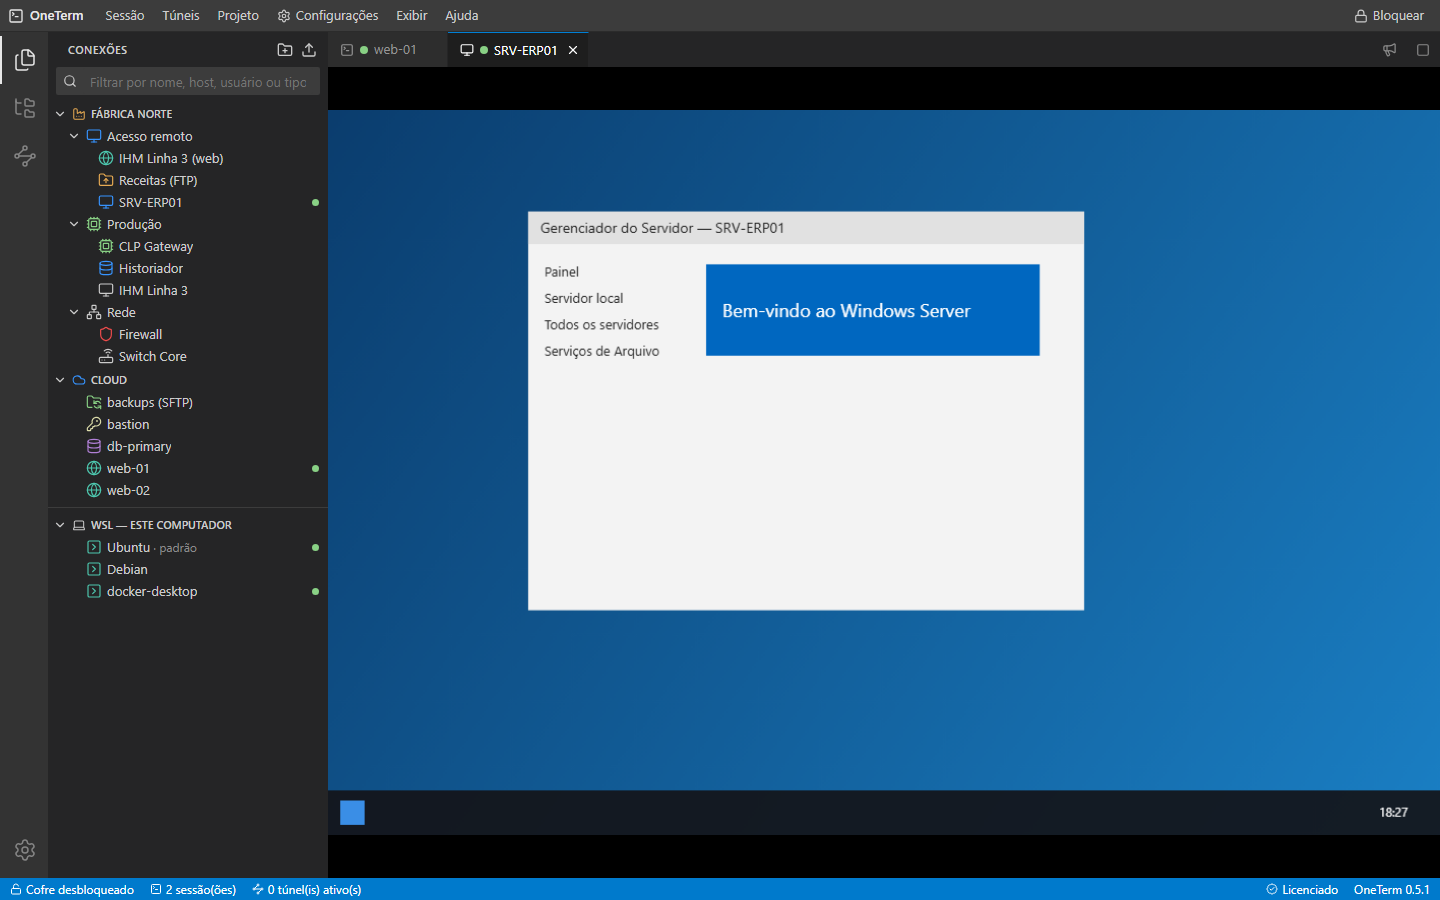Click the Receitas (FTP) folder icon
The height and width of the screenshot is (900, 1440).
pos(106,180)
